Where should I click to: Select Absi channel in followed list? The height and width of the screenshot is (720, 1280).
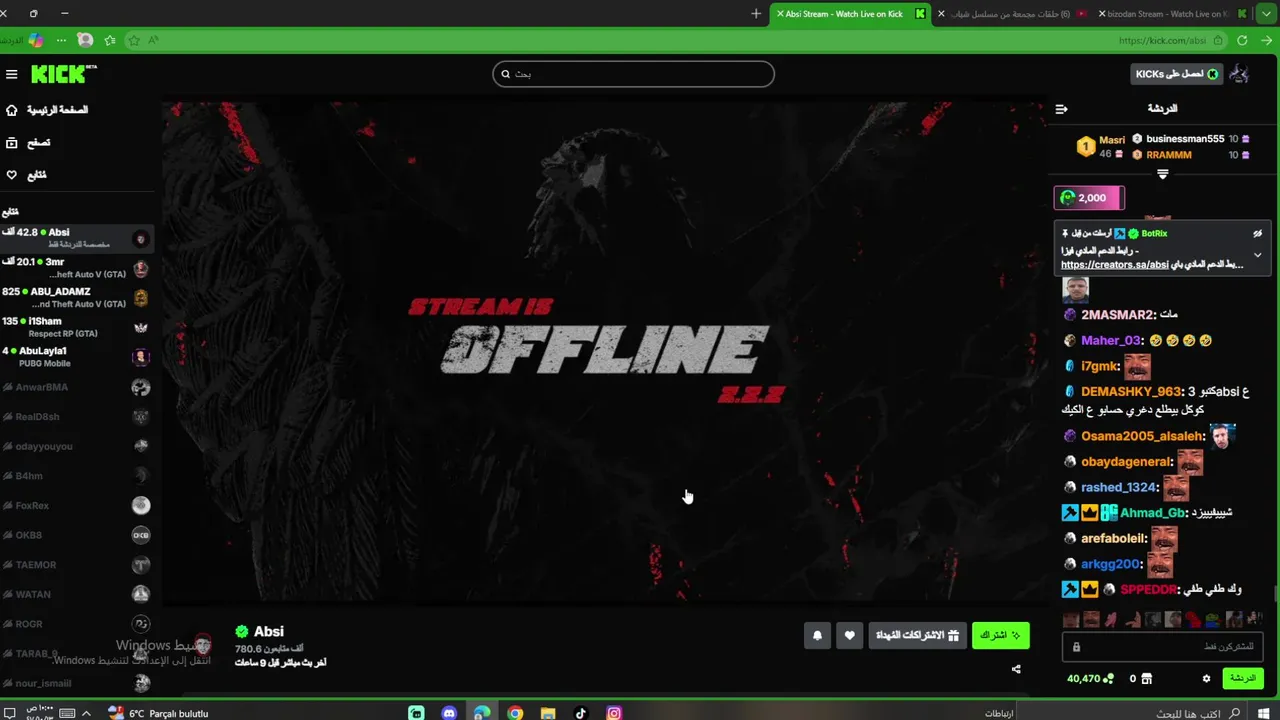[77, 238]
